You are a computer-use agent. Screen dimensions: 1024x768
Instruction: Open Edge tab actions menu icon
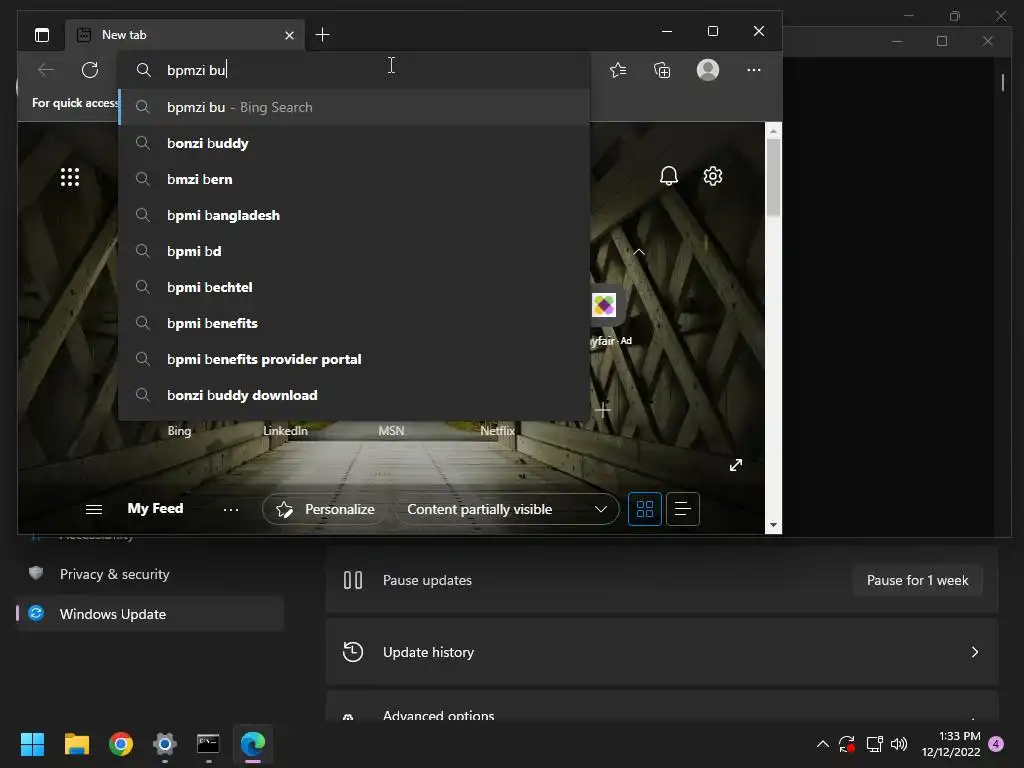click(x=42, y=35)
